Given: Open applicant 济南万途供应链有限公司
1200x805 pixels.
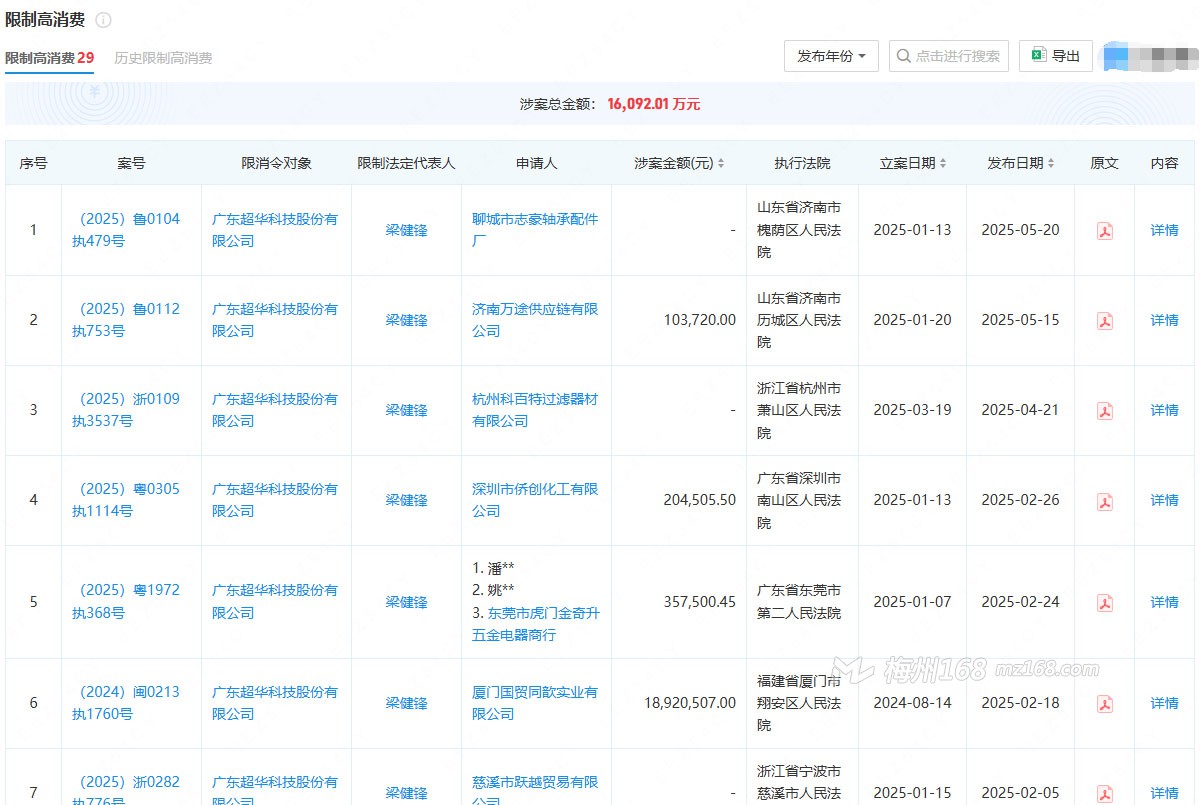Looking at the screenshot, I should click(x=535, y=320).
